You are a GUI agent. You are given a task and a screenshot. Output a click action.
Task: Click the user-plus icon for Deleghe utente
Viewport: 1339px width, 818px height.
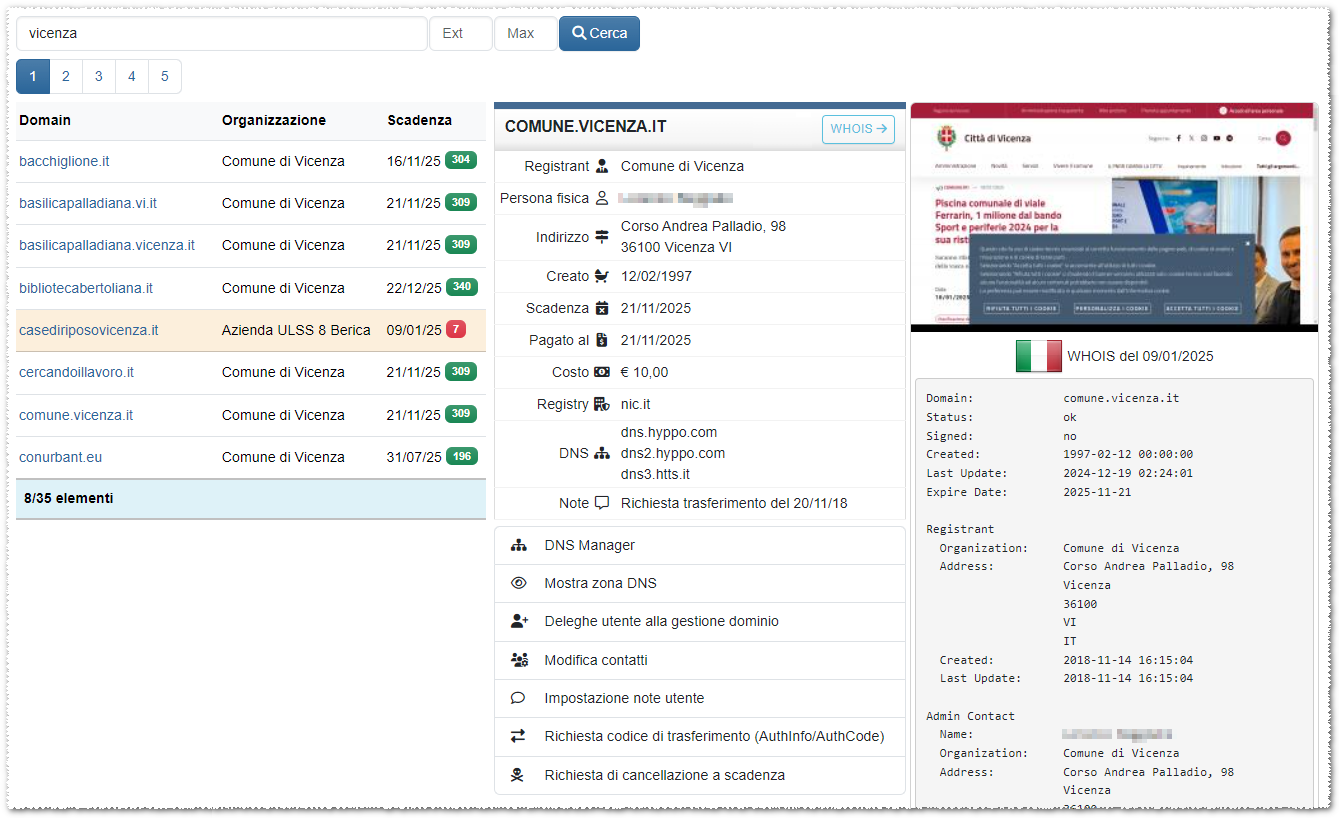(519, 621)
